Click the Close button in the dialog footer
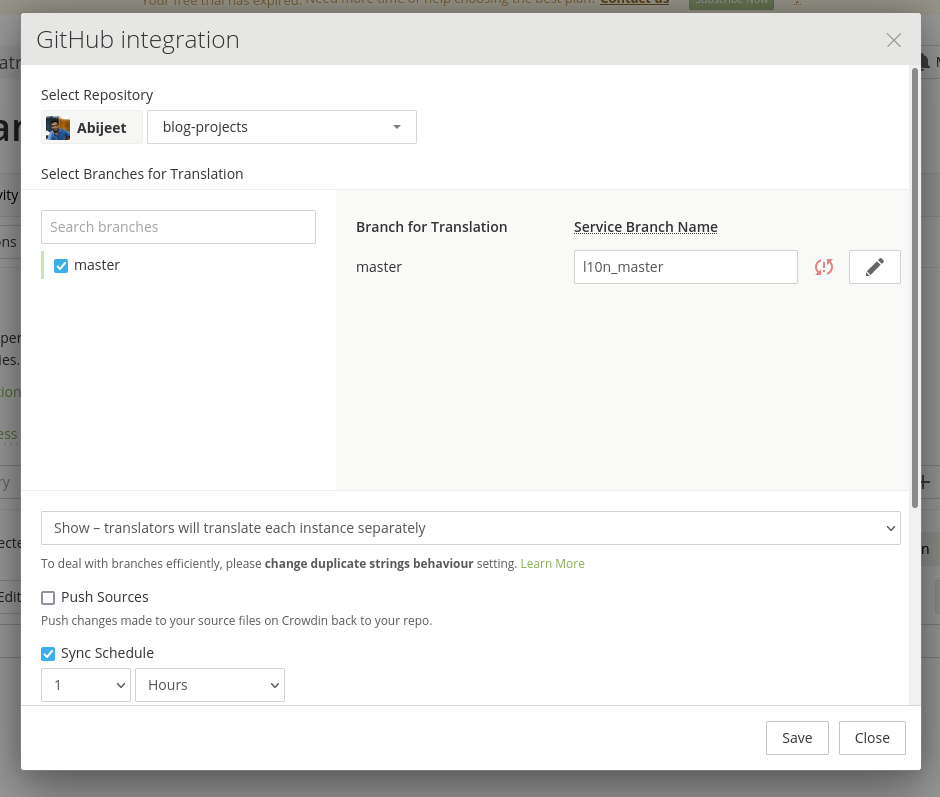Screen dimensions: 940x797 [872, 738]
